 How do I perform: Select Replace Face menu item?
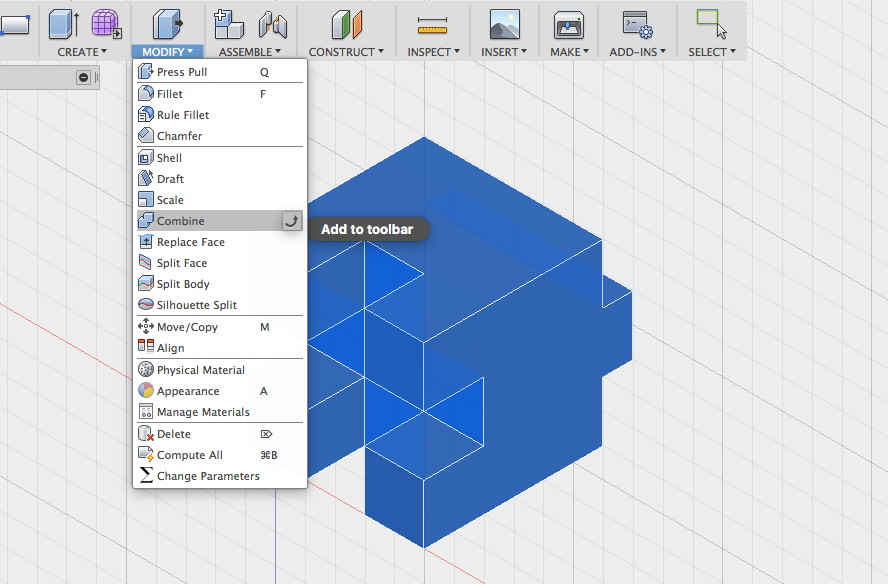[220, 242]
